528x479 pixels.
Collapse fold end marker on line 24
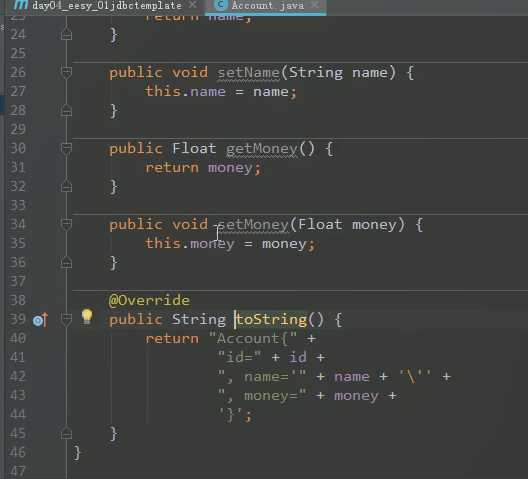pyautogui.click(x=66, y=35)
